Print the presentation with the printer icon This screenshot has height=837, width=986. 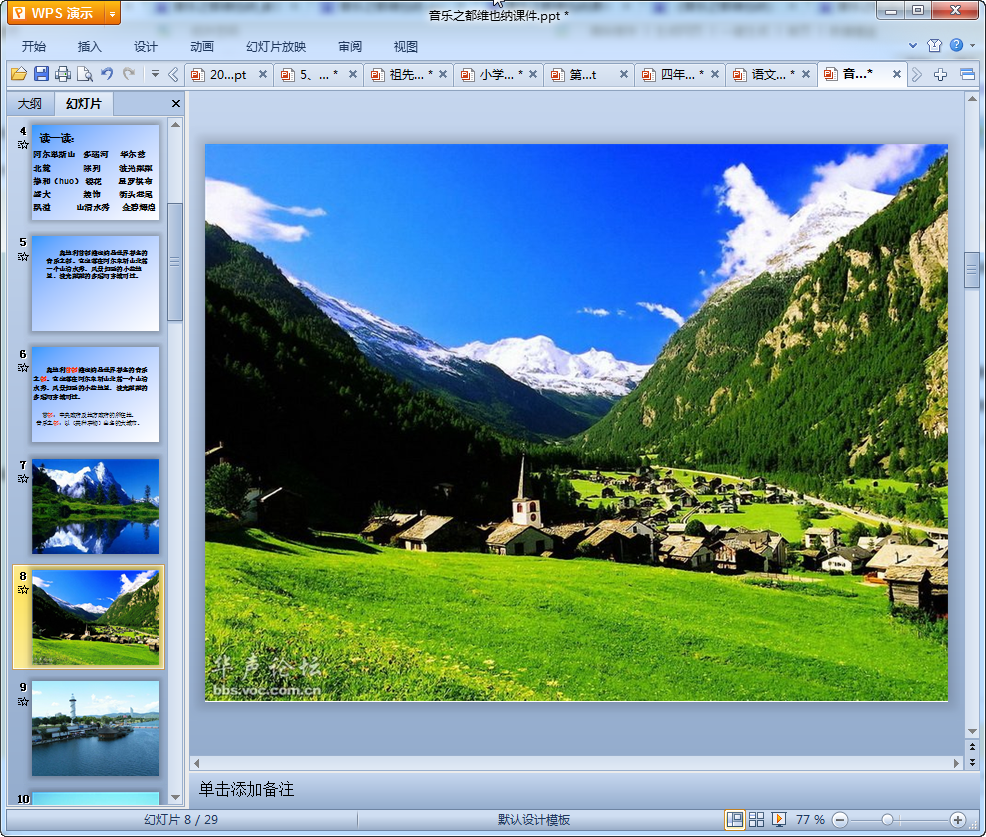(63, 74)
